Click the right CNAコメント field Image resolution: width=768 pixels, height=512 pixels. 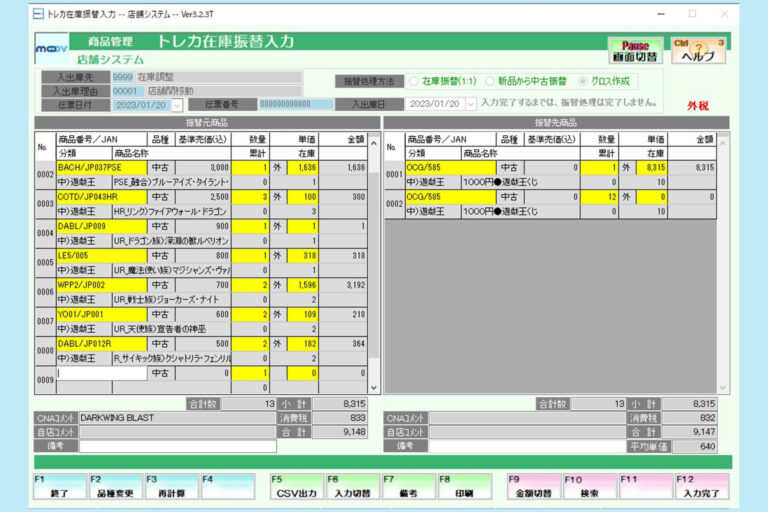(x=528, y=418)
